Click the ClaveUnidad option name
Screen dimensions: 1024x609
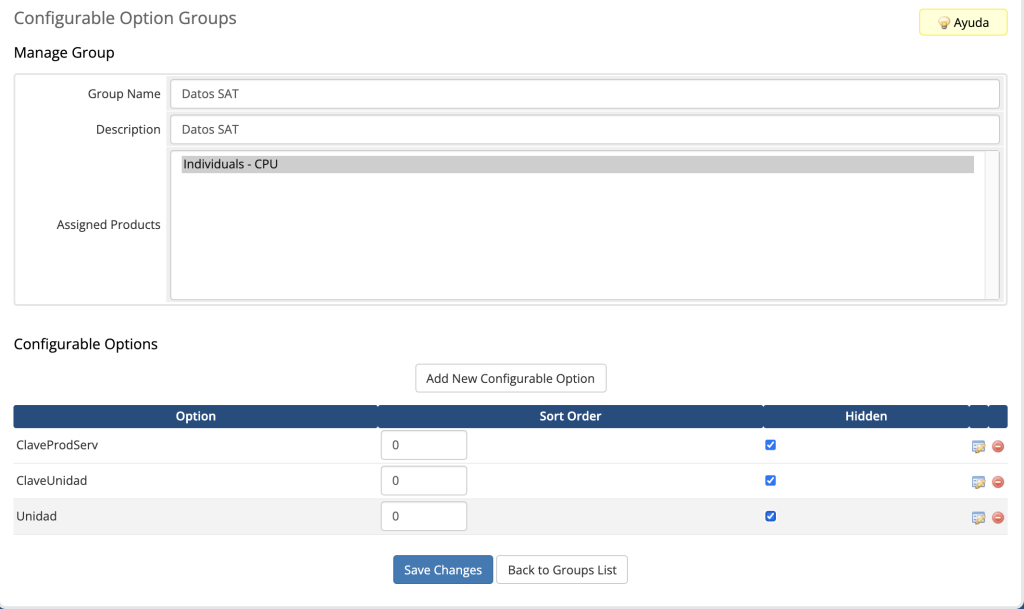pos(52,480)
